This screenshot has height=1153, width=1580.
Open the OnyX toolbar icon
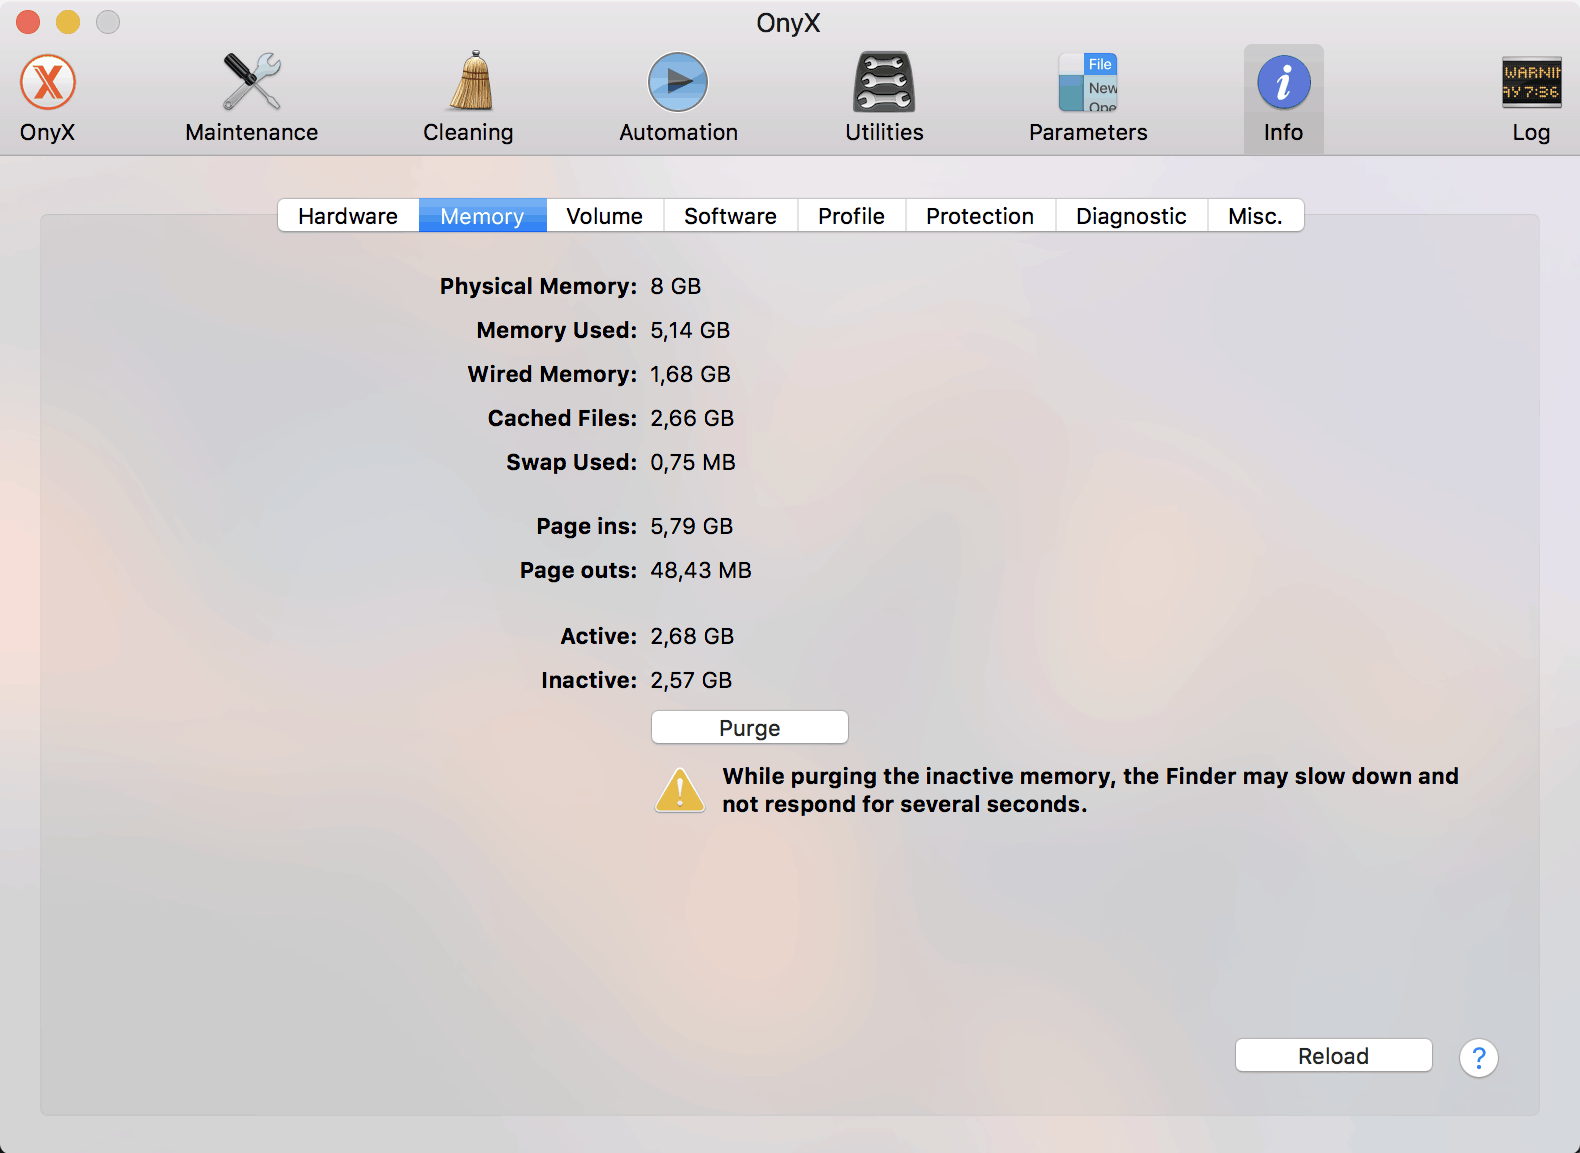(48, 83)
